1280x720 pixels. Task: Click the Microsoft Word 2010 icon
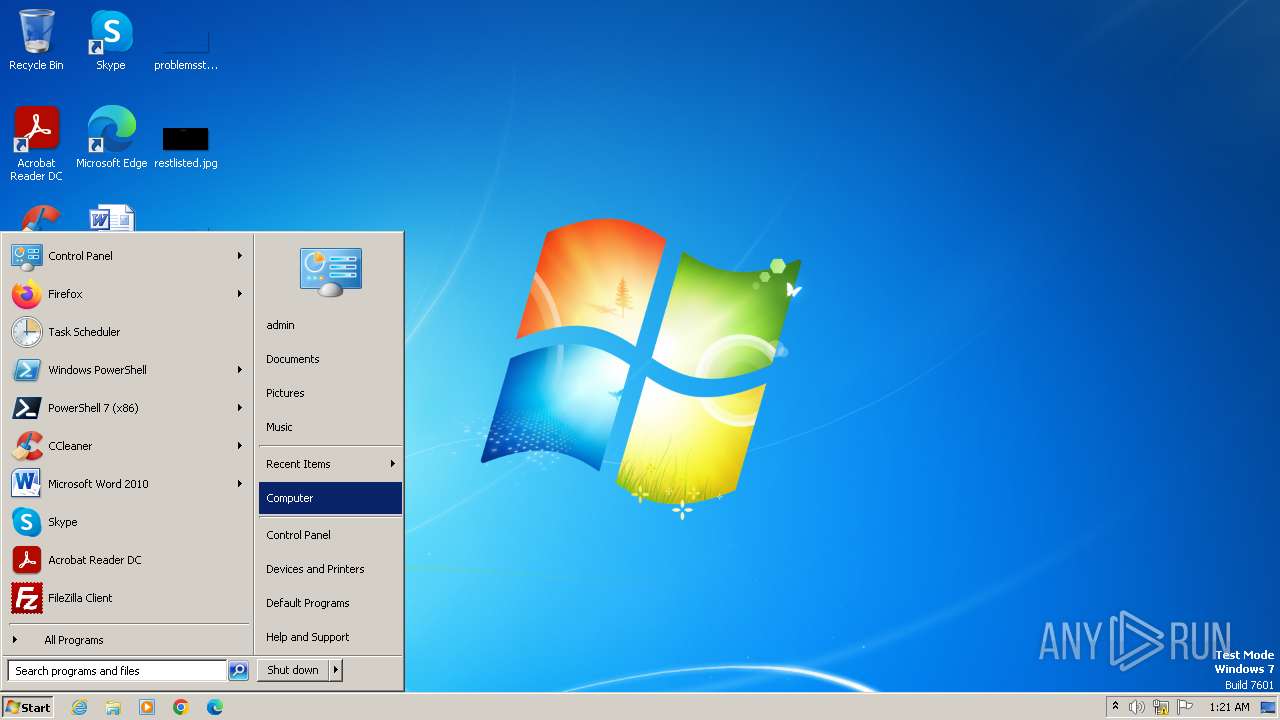[27, 484]
